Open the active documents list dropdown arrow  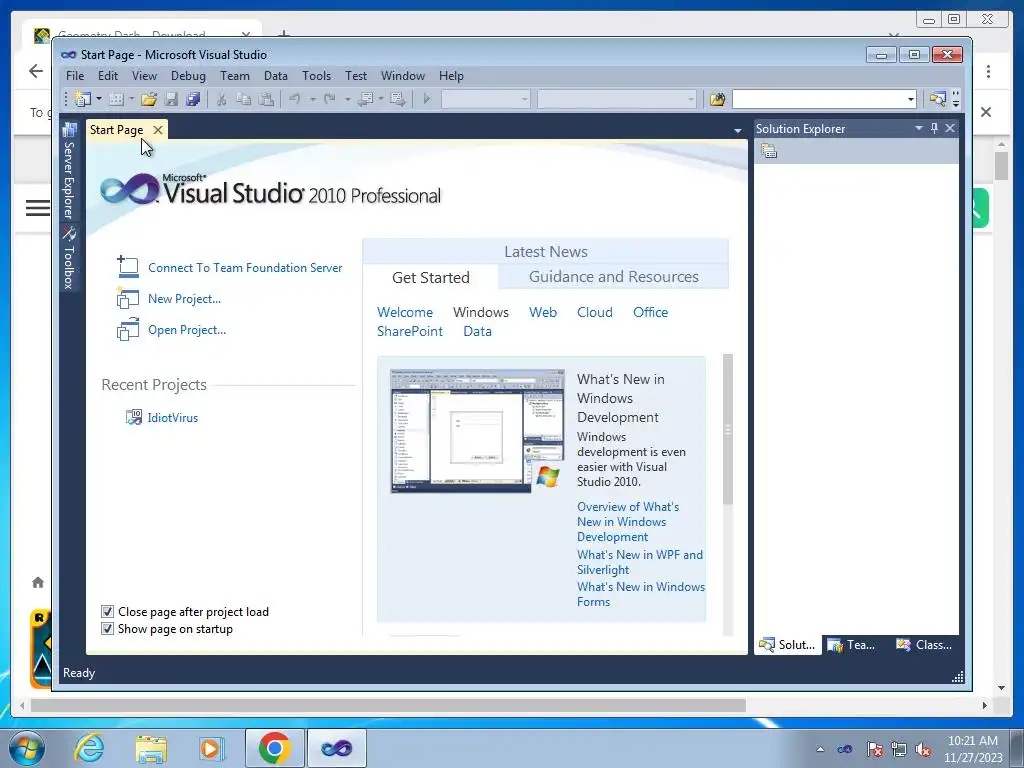coord(738,131)
